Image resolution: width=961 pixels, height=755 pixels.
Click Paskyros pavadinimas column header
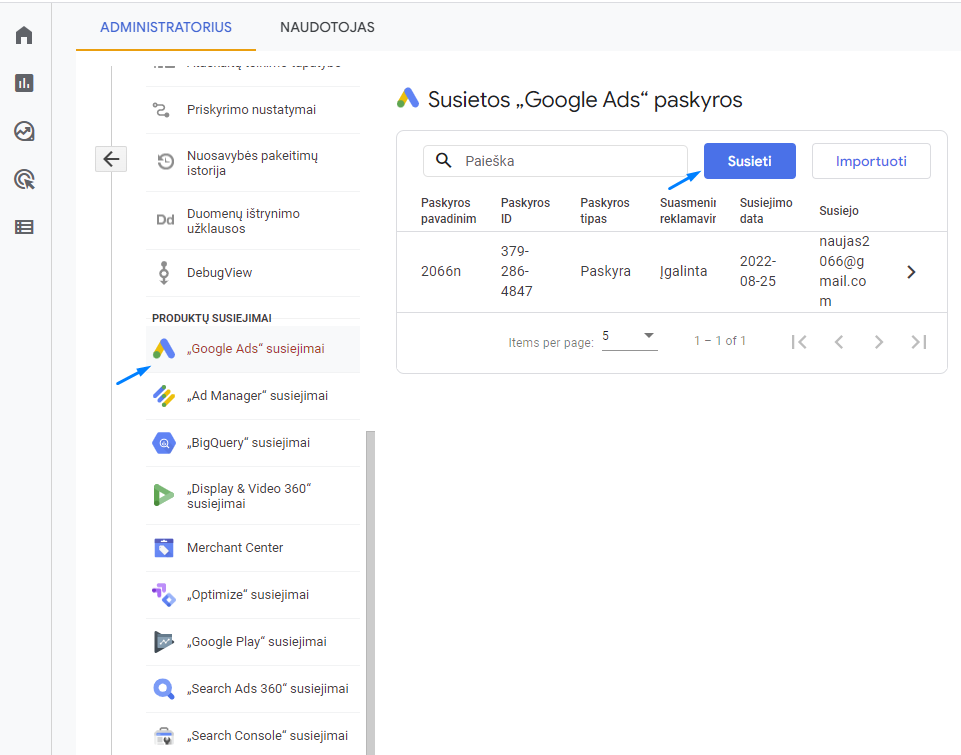(449, 211)
